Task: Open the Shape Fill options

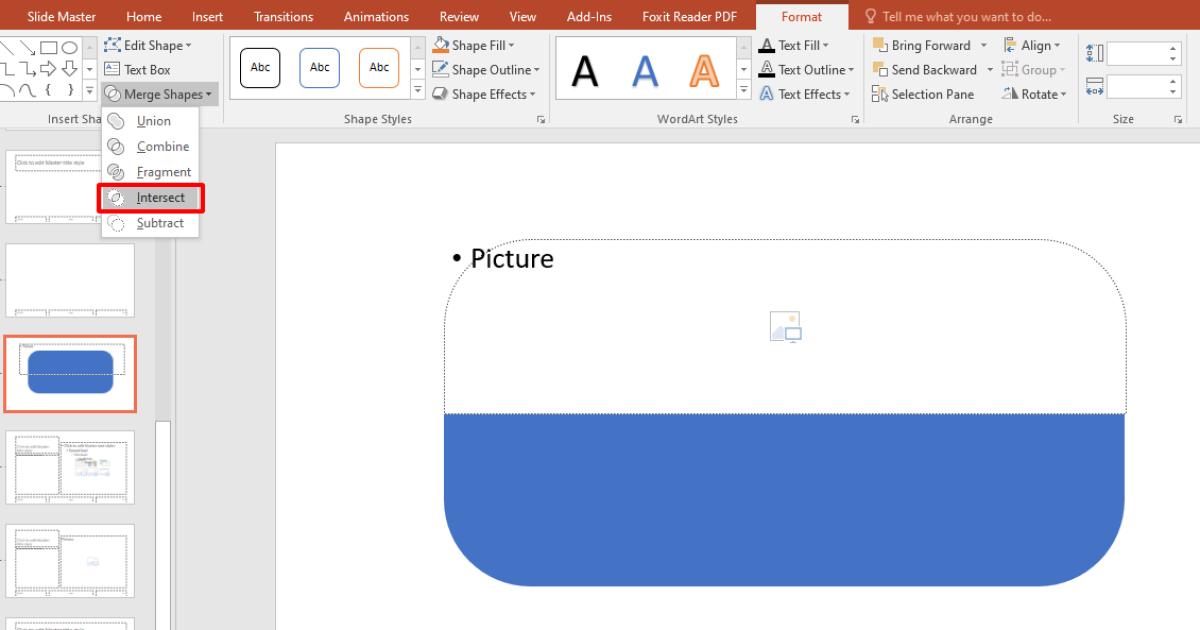Action: [474, 45]
